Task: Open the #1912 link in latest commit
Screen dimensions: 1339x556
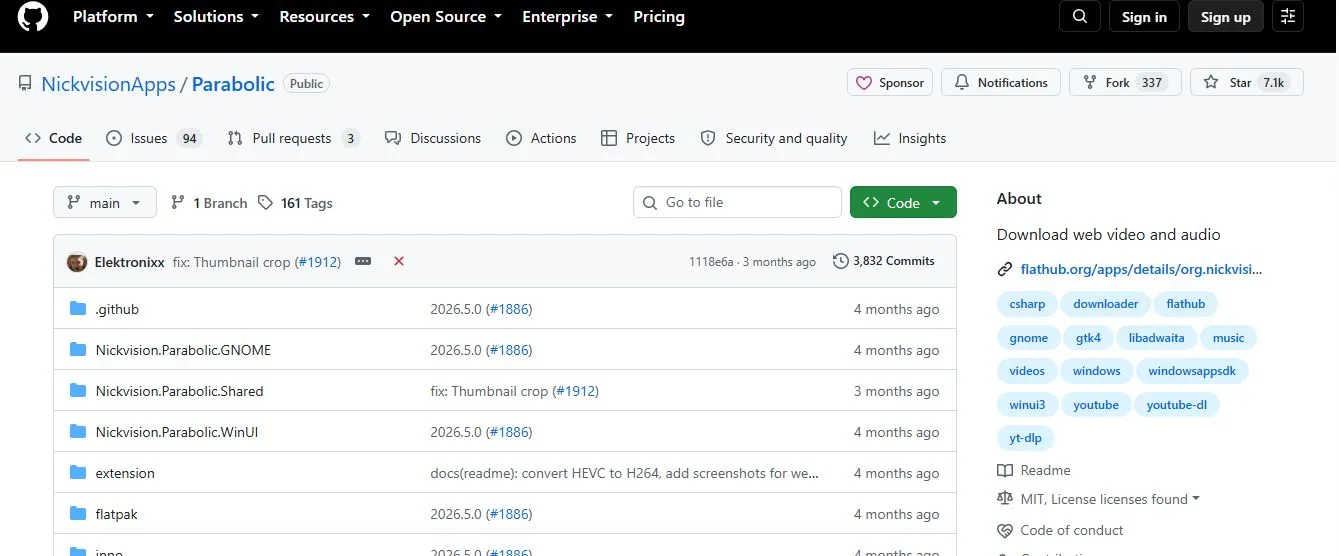Action: (320, 262)
